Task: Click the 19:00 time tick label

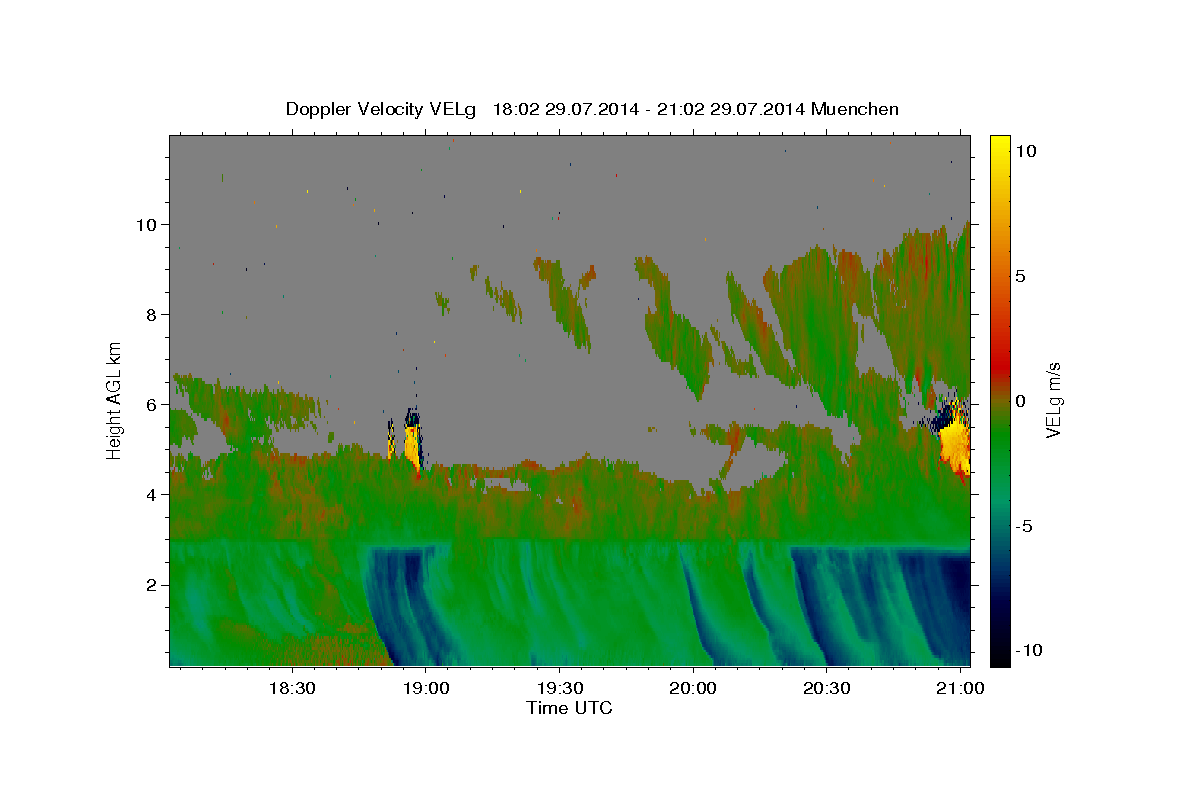Action: coord(426,689)
